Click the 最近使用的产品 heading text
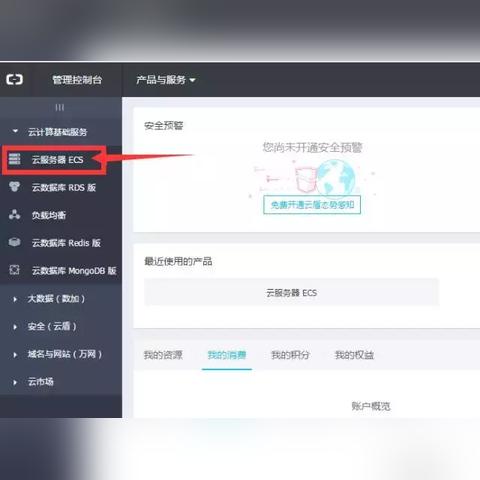The height and width of the screenshot is (480, 480). (178, 261)
